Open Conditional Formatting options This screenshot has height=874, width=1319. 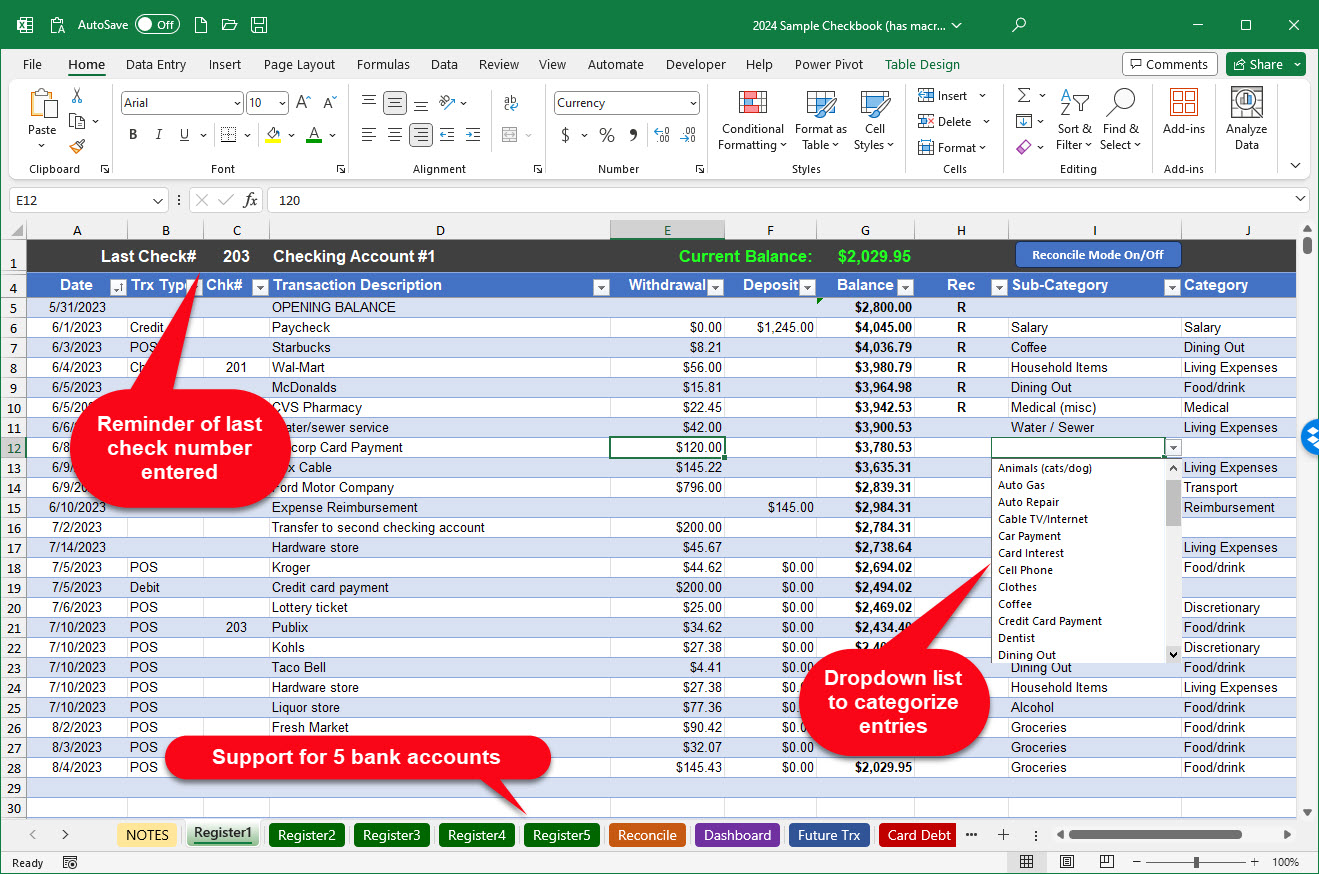tap(751, 120)
